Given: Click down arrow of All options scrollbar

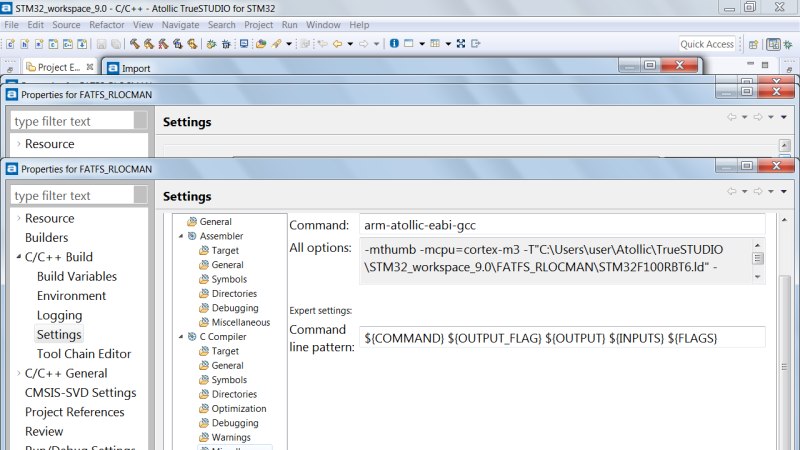Looking at the screenshot, I should 758,277.
